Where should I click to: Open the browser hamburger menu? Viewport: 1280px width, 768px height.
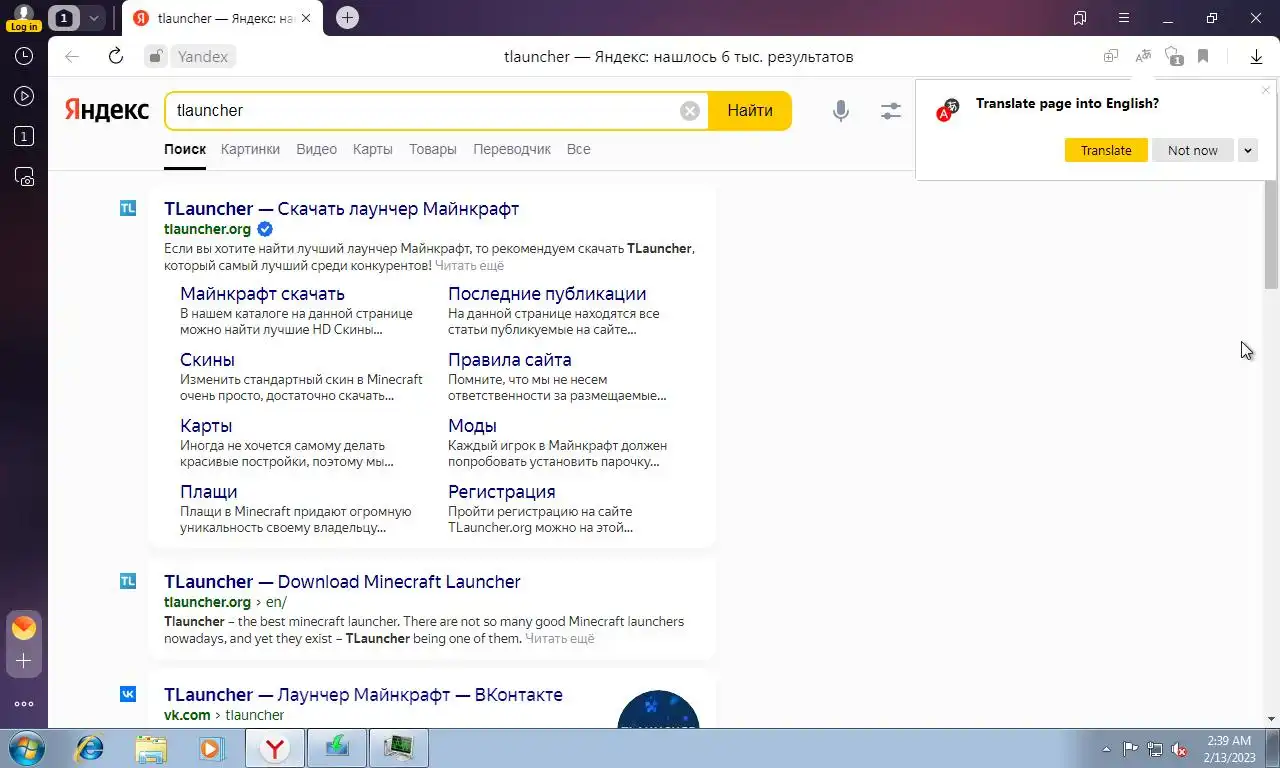[1124, 18]
